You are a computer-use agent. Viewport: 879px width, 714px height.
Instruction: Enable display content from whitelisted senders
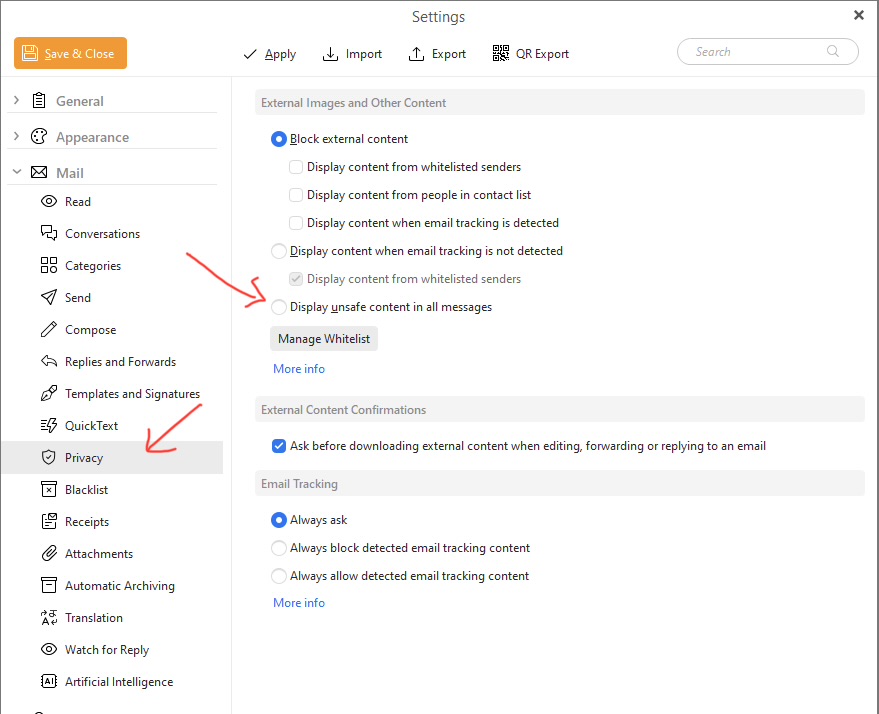[296, 167]
